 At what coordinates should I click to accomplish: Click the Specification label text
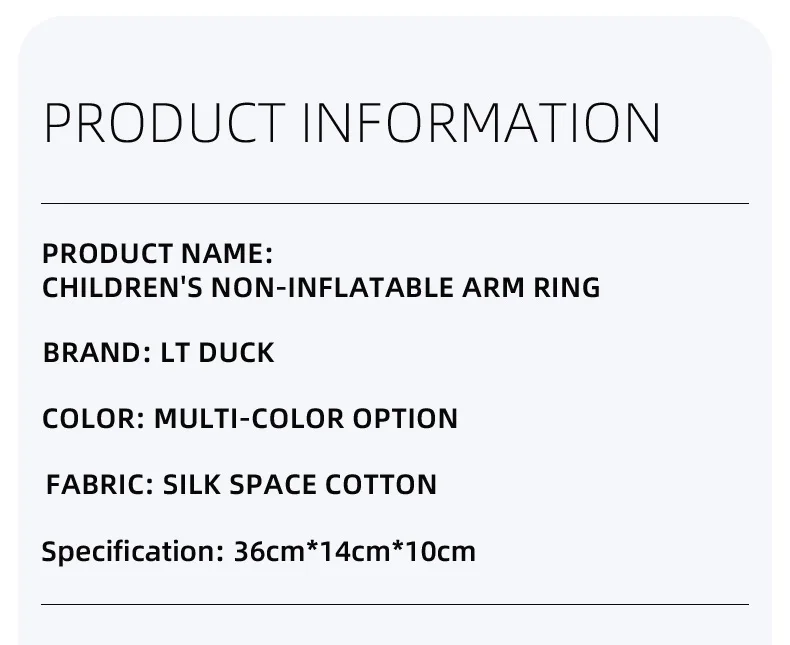(x=133, y=552)
